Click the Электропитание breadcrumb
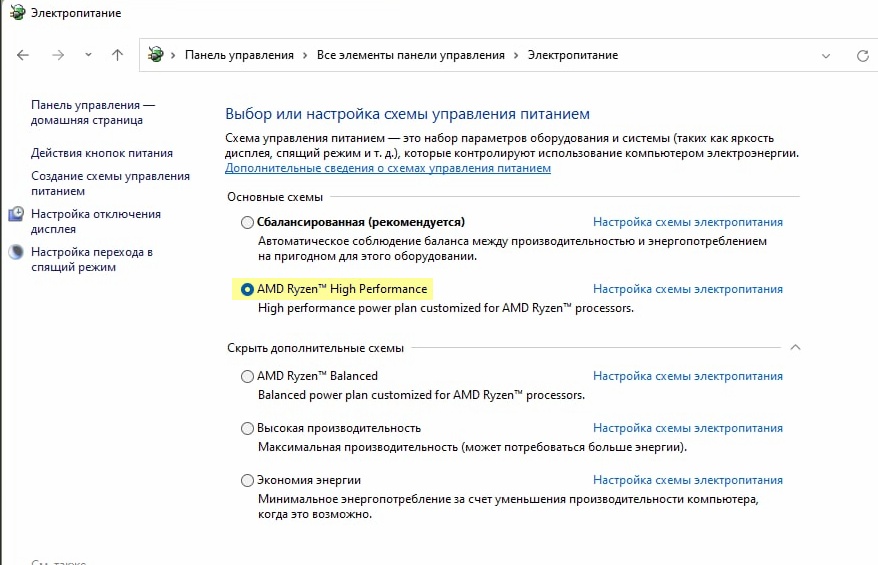The height and width of the screenshot is (565, 878). click(x=573, y=55)
